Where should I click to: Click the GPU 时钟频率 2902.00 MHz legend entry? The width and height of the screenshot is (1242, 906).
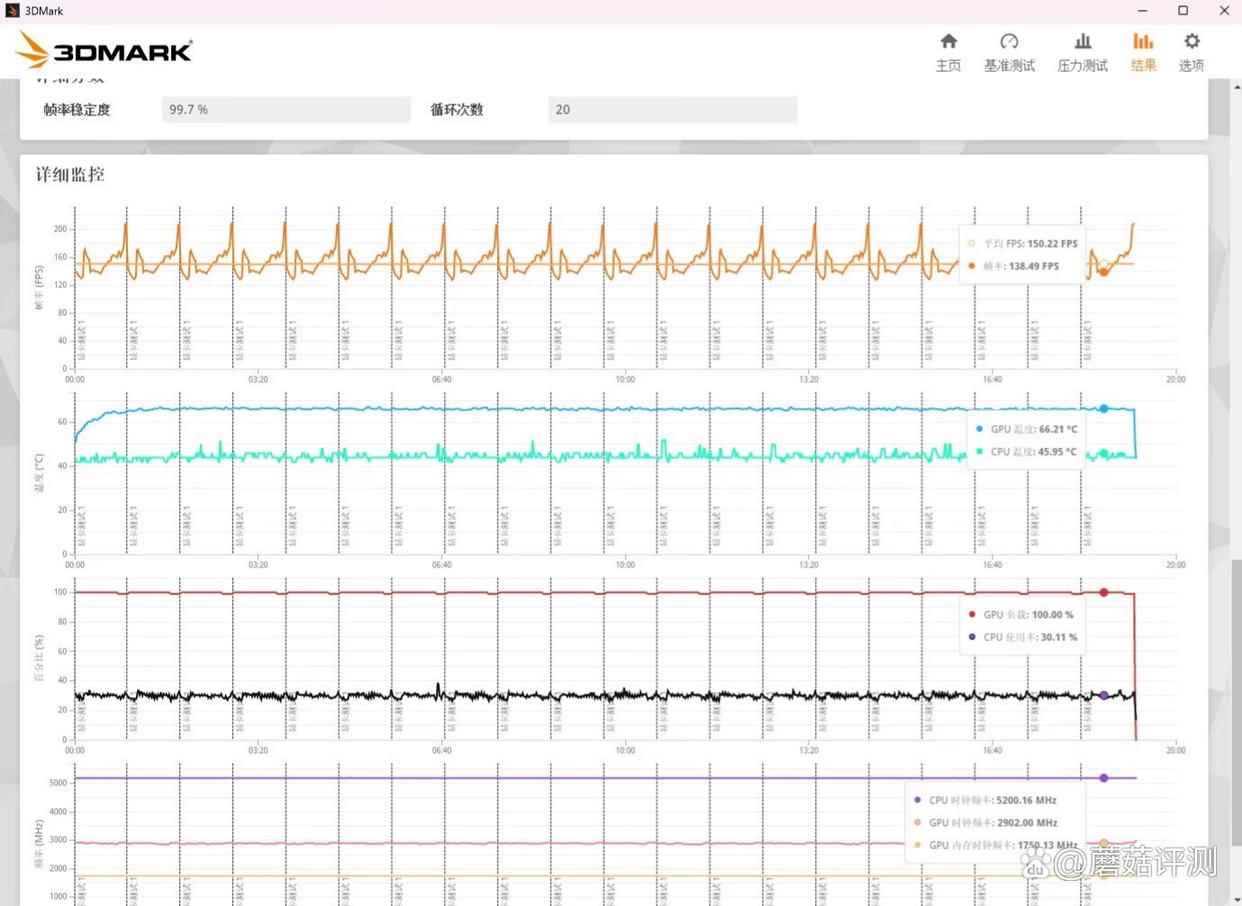click(985, 823)
